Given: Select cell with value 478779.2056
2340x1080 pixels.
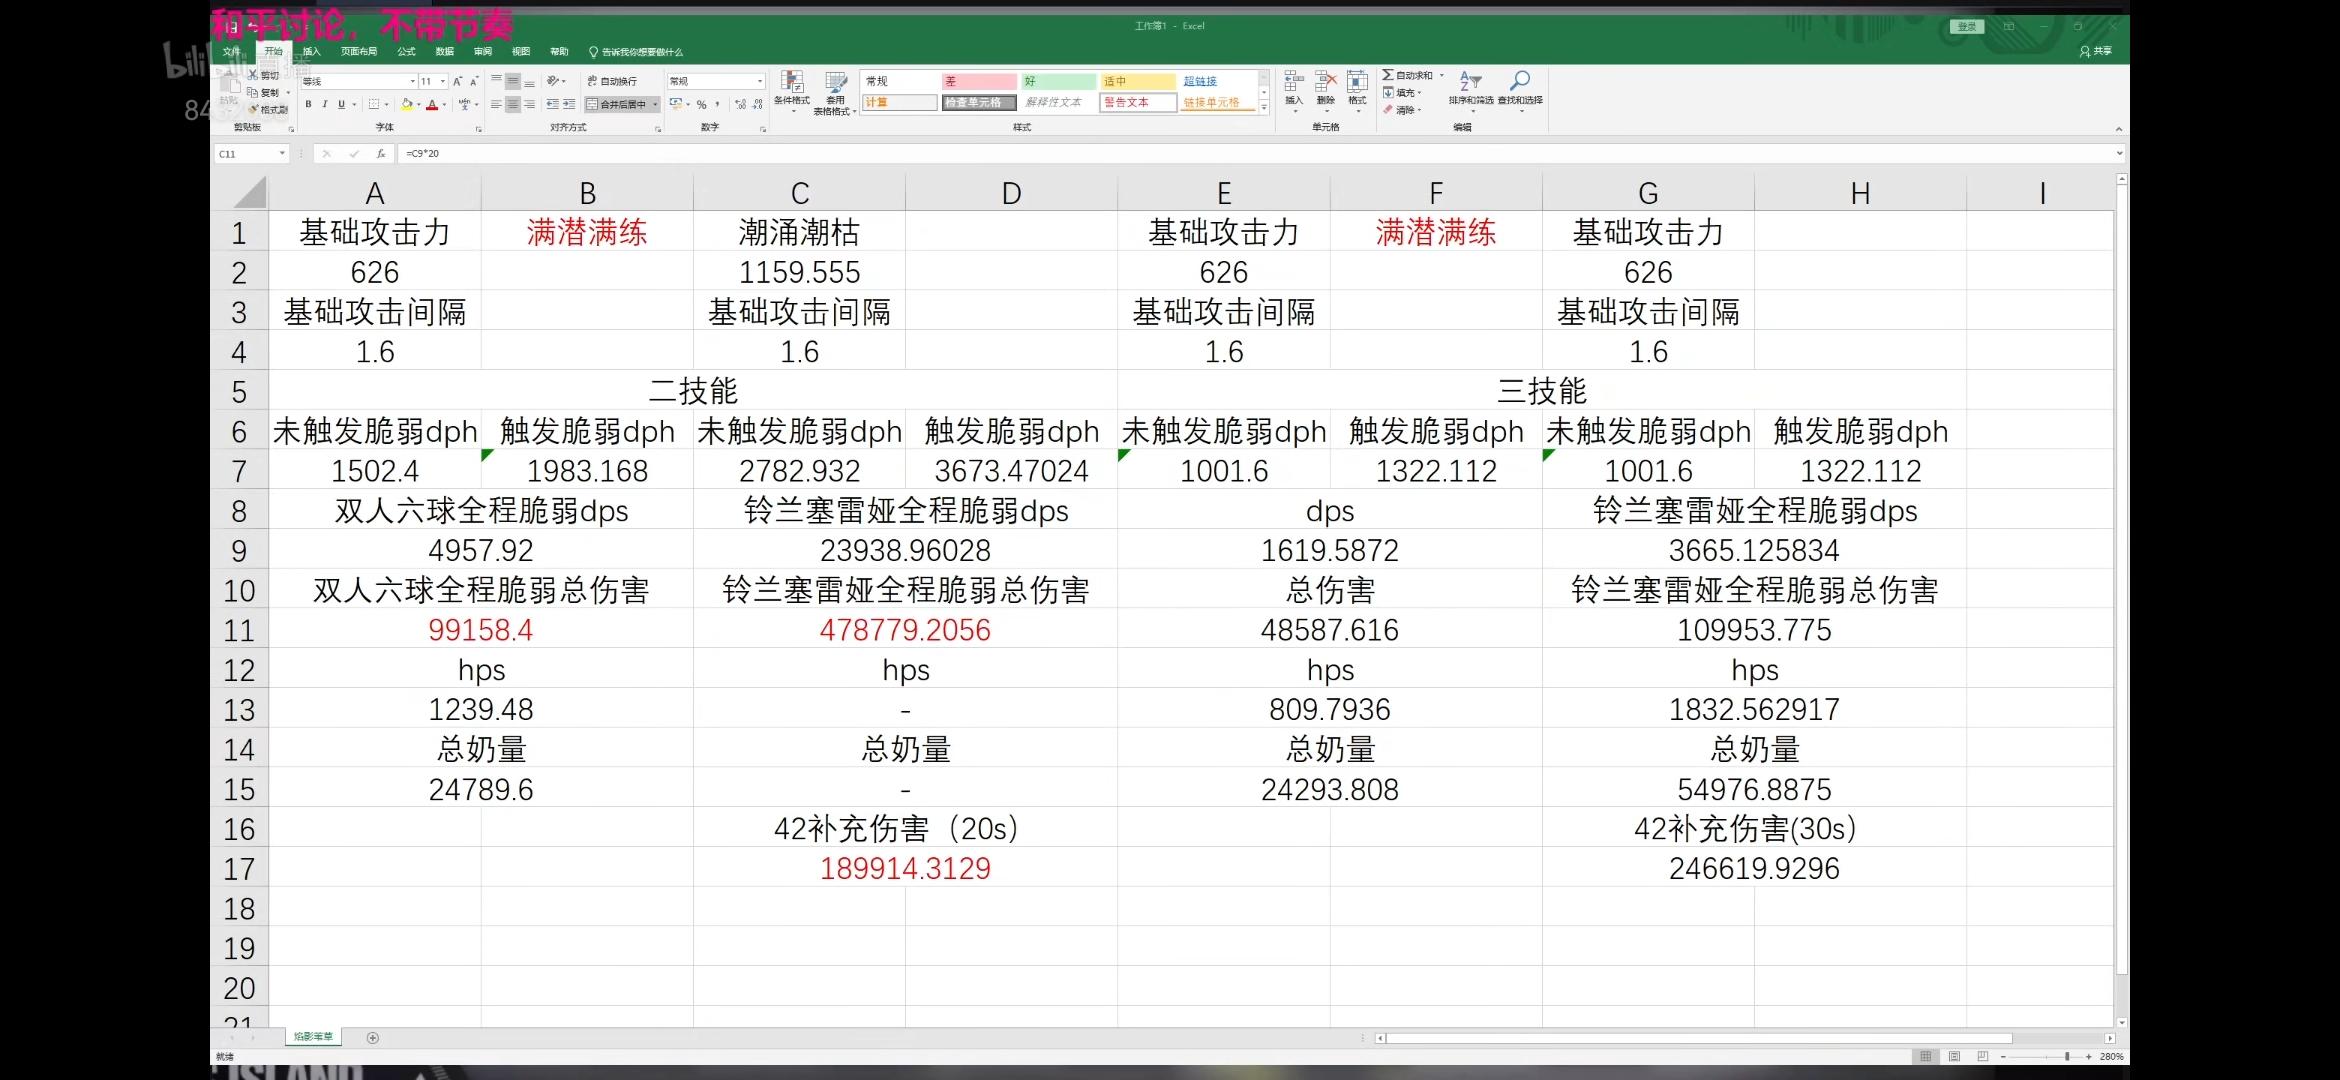Looking at the screenshot, I should point(904,630).
